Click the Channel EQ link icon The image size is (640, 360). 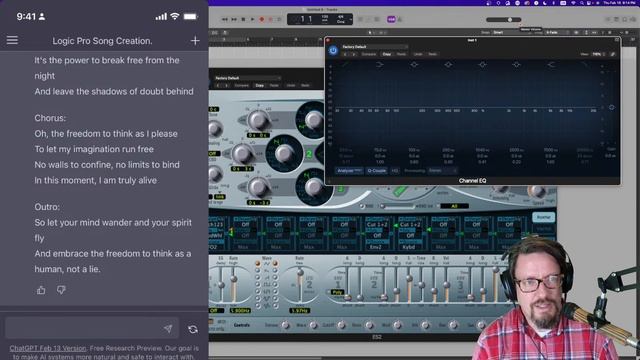point(612,54)
